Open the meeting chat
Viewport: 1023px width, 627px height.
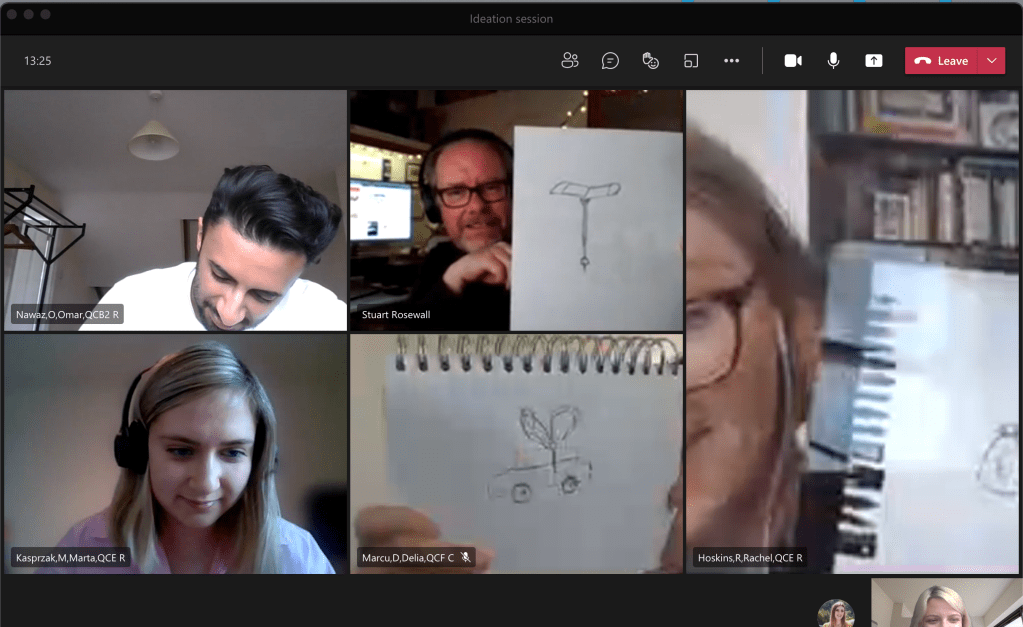tap(610, 61)
